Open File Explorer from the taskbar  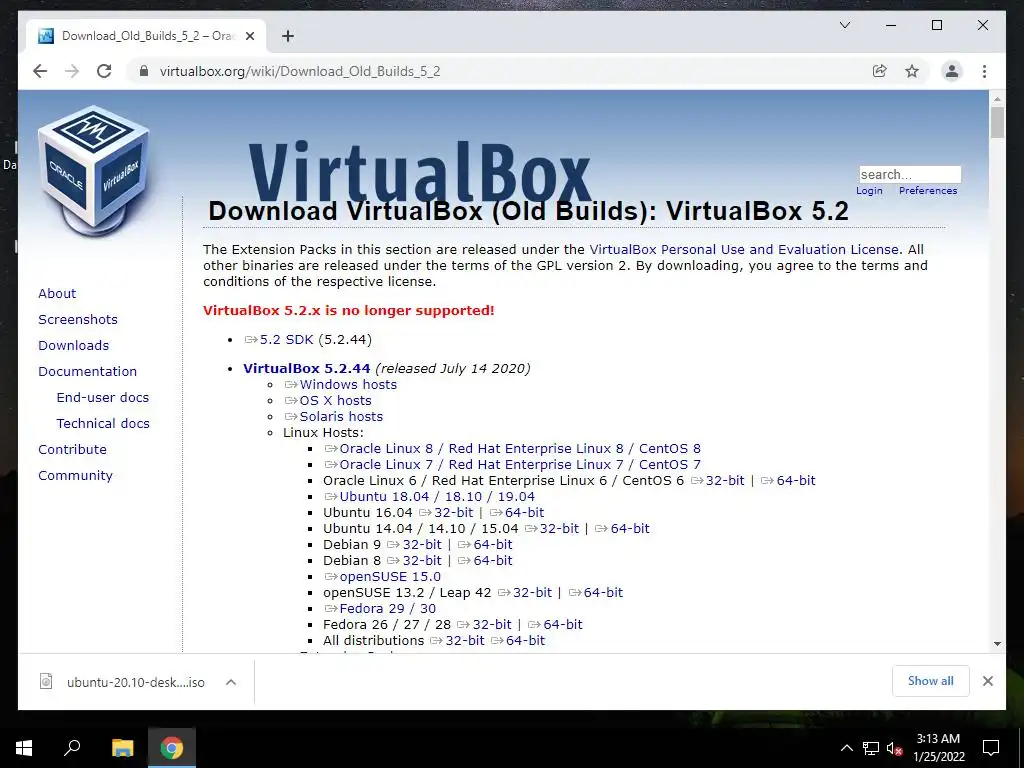(122, 748)
